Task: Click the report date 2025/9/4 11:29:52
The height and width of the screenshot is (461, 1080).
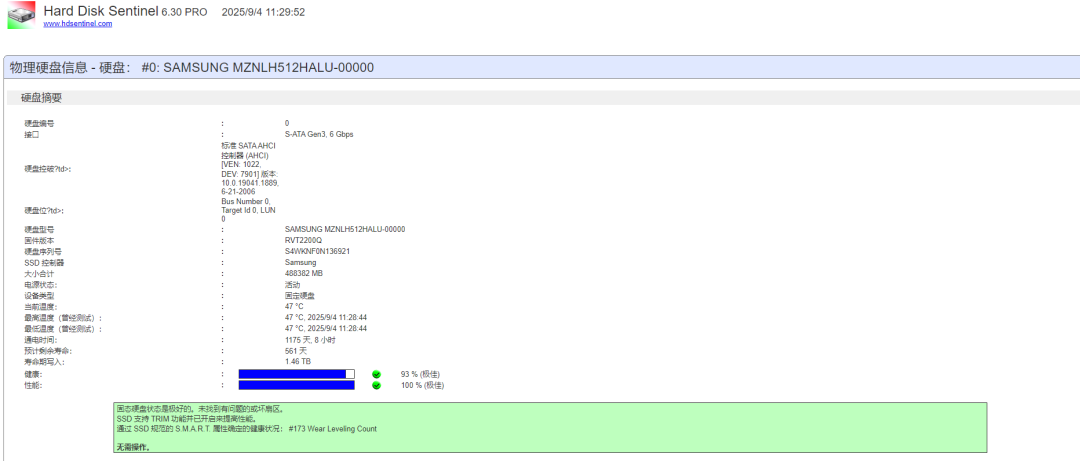Action: tap(263, 12)
